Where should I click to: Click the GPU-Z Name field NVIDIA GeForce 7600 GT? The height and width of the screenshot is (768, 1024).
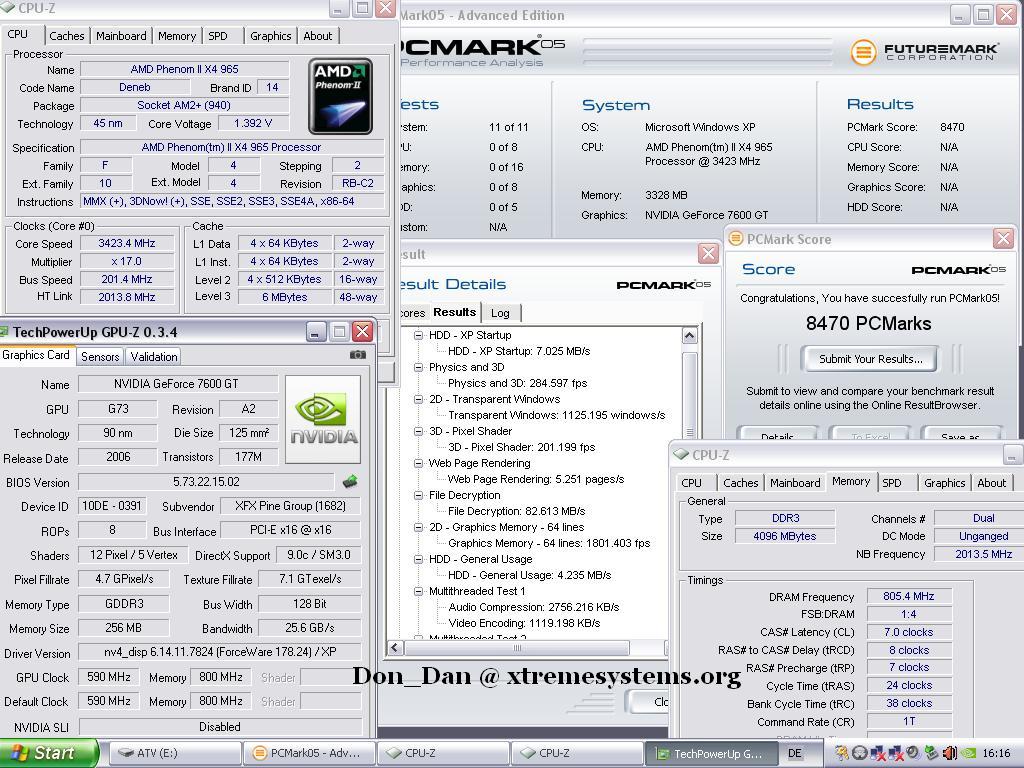pos(176,384)
